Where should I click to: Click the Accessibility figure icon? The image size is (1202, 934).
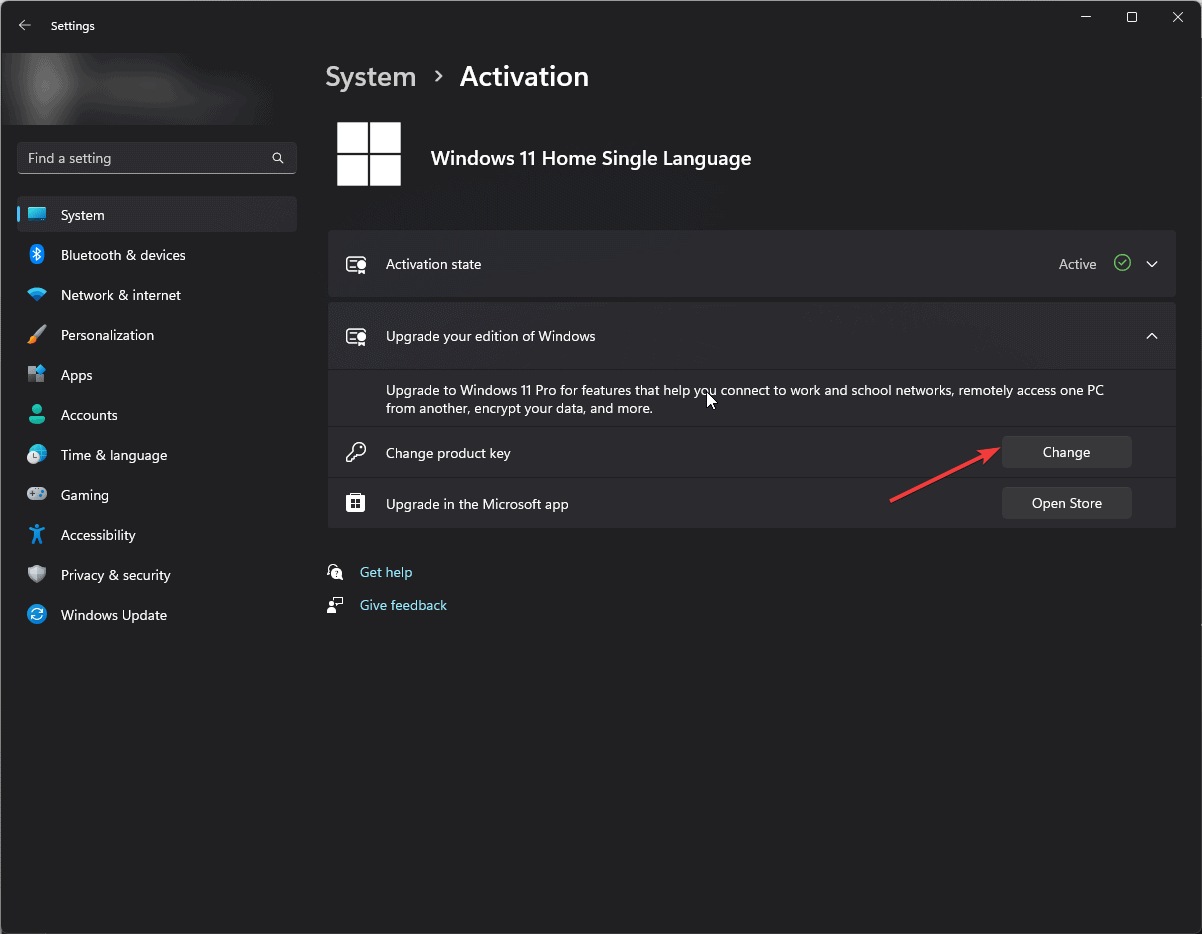[x=37, y=535]
